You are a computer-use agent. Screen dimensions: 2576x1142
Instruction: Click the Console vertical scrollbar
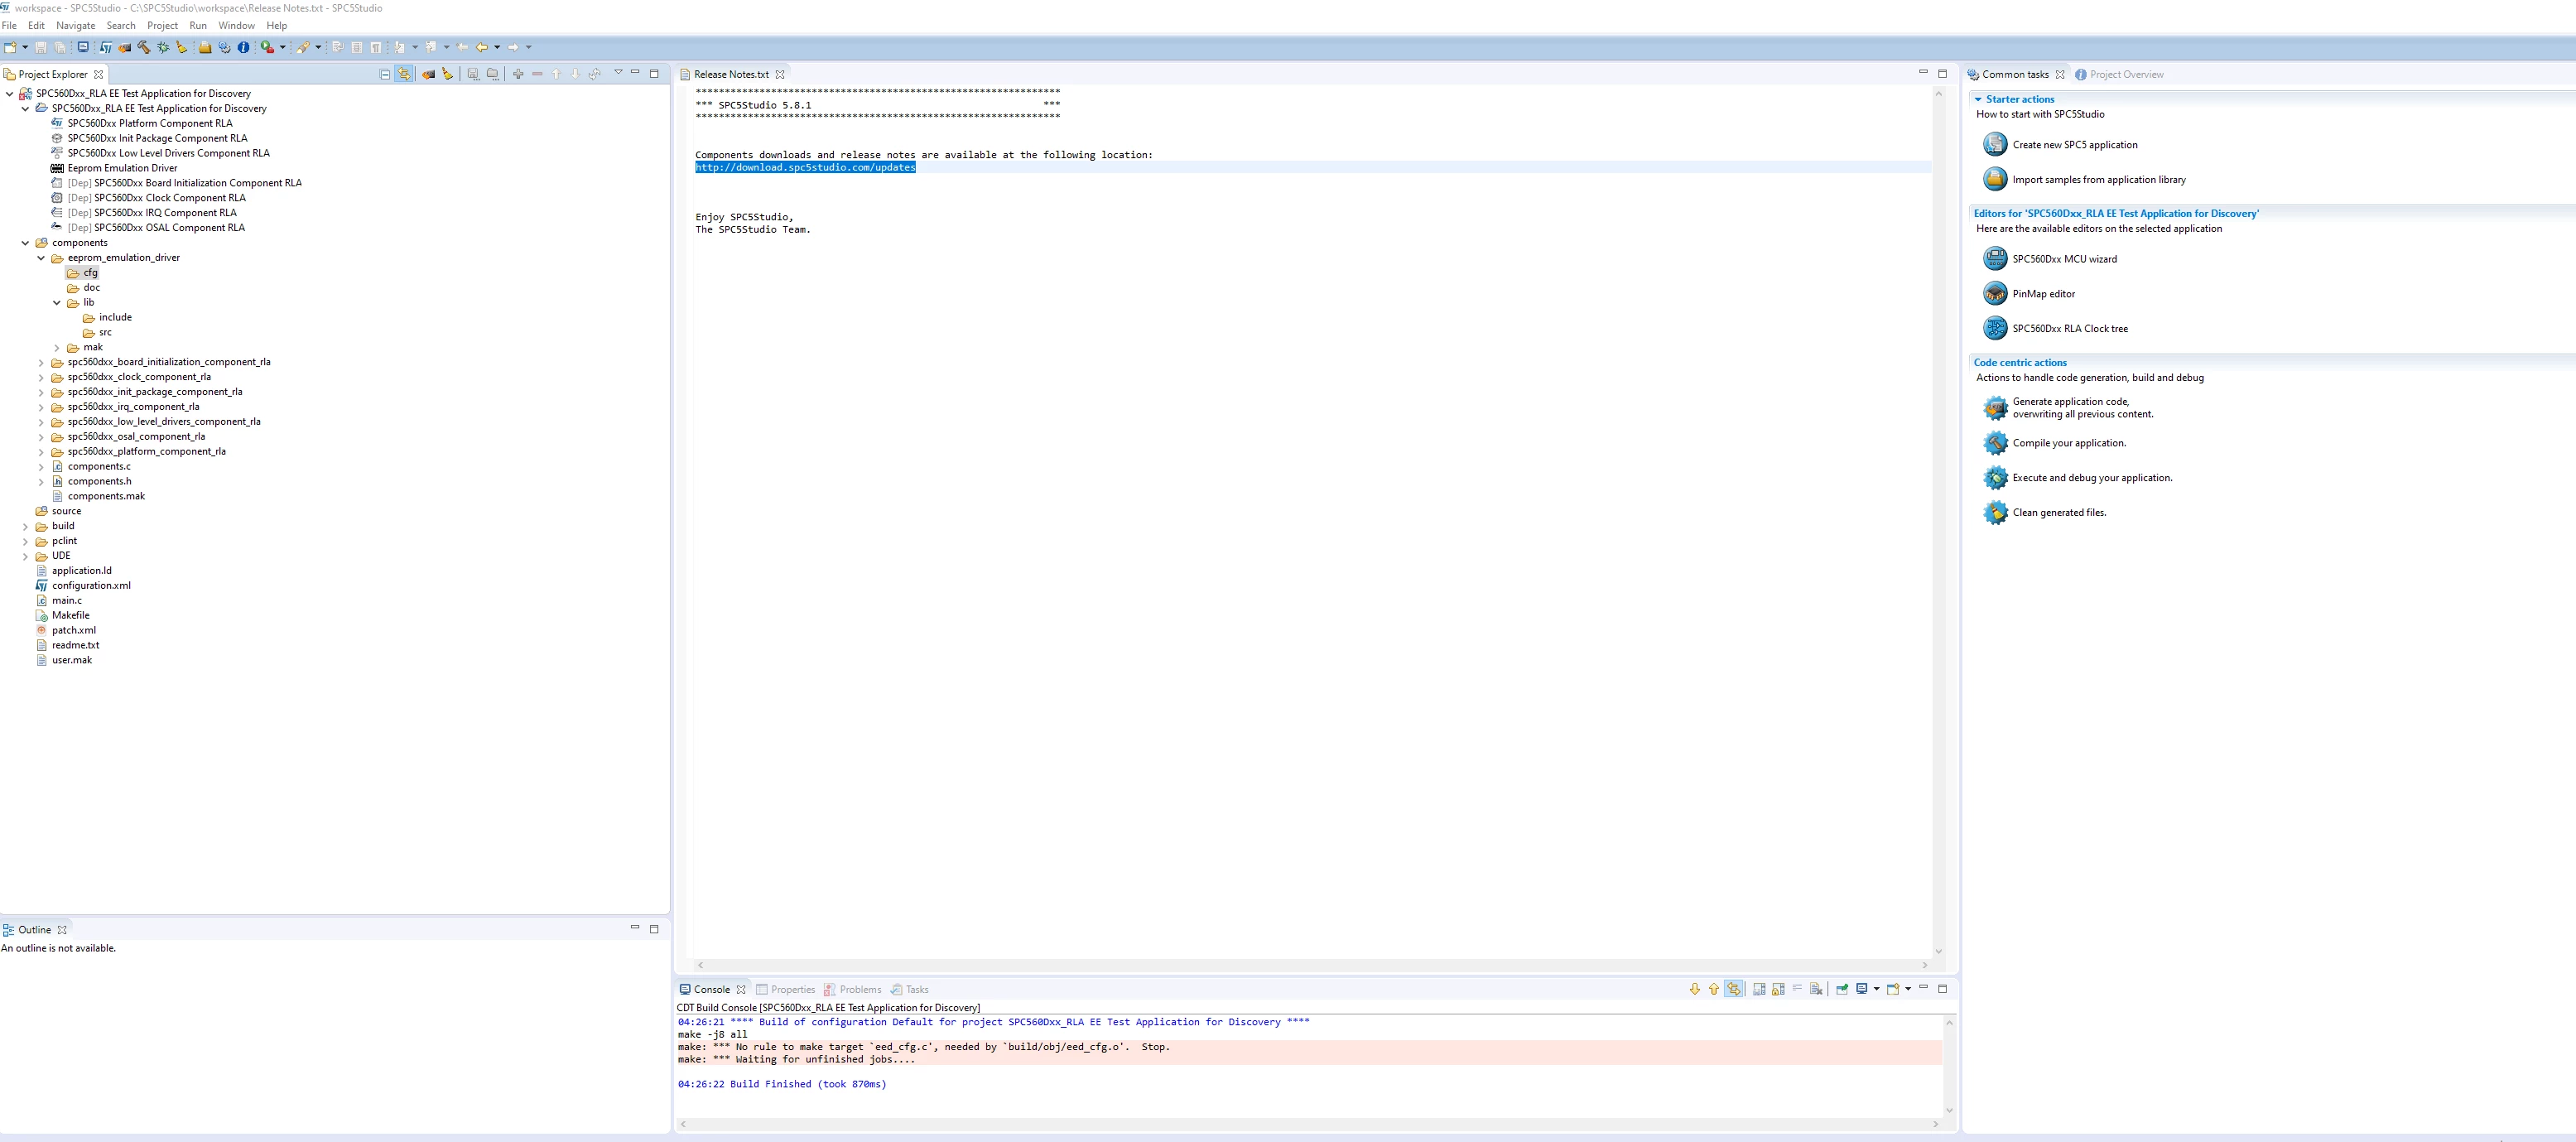coord(1949,1066)
